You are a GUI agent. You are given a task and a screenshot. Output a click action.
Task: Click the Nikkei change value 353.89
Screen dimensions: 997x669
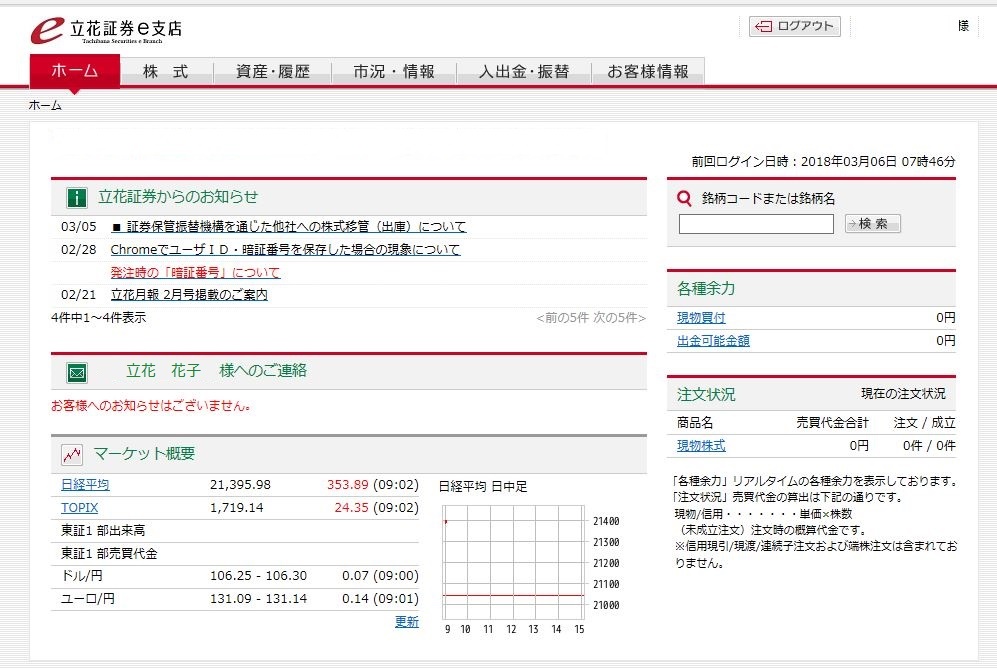coord(348,485)
